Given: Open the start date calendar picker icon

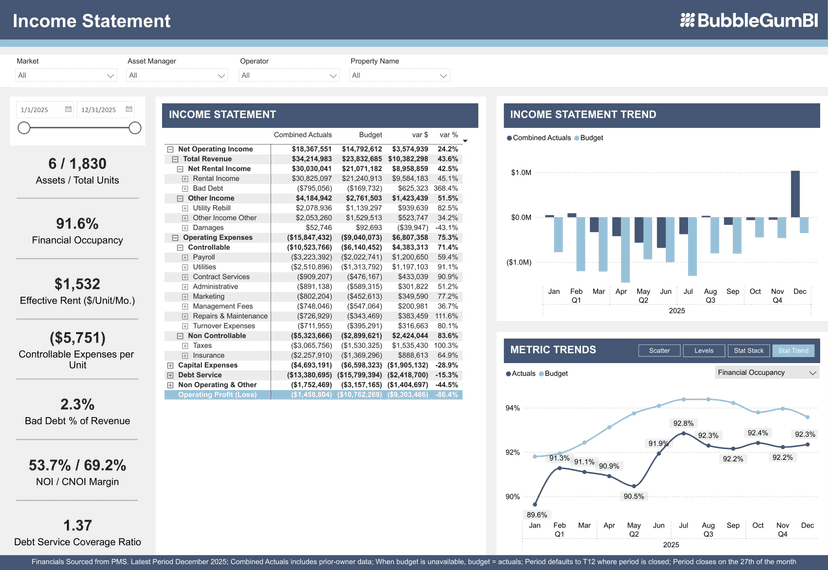Looking at the screenshot, I should [68, 109].
